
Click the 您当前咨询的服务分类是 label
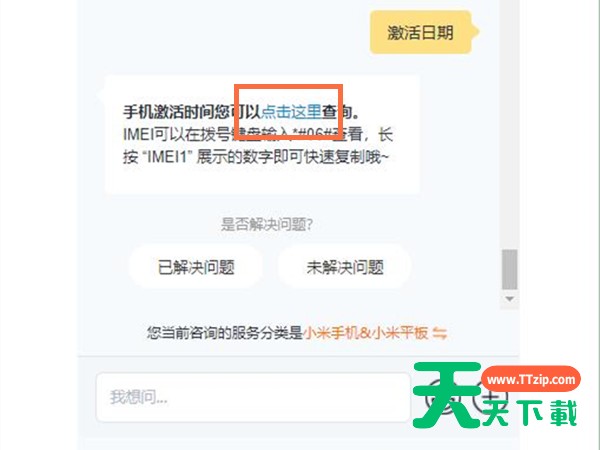(x=225, y=333)
